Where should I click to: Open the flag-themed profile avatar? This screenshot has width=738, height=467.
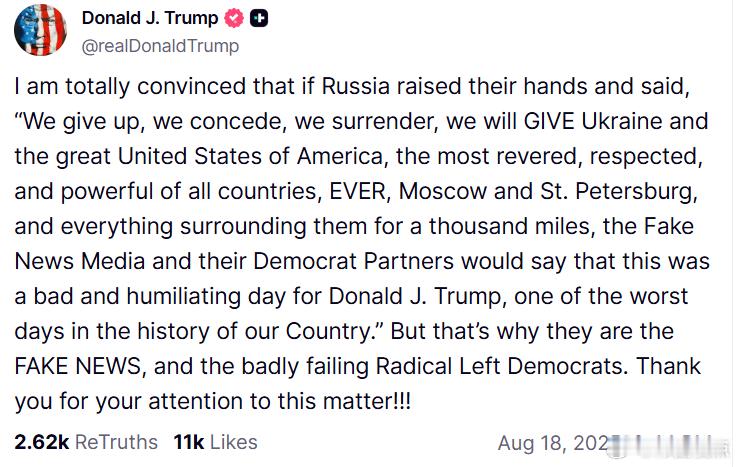40,30
